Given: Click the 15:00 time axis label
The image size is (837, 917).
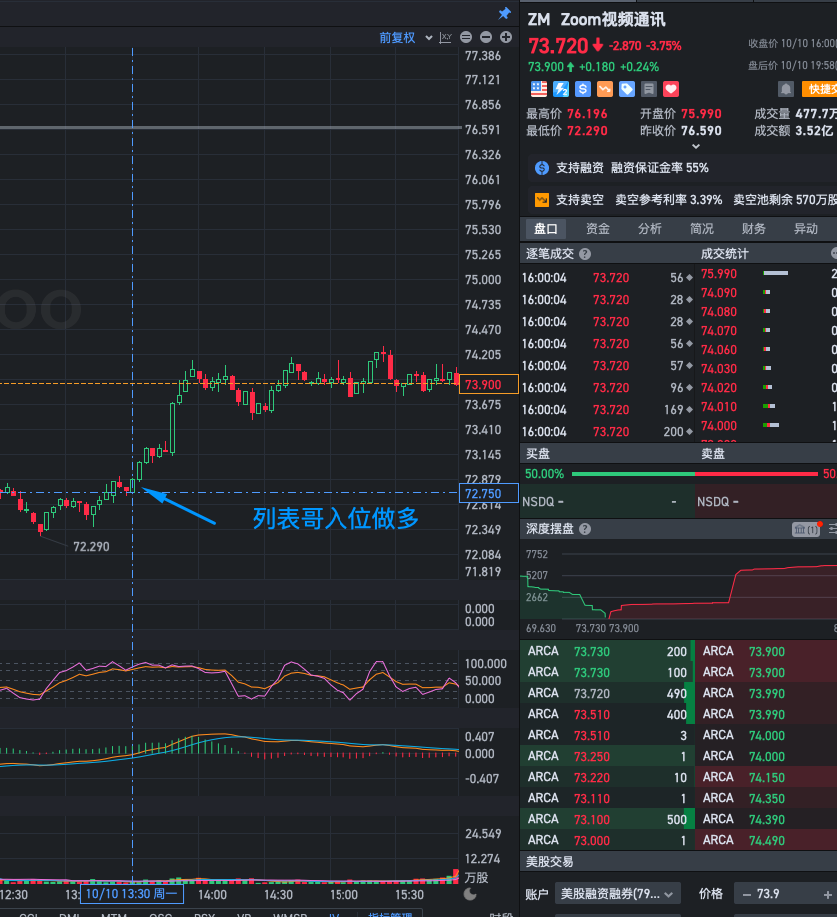Looking at the screenshot, I should pos(344,895).
